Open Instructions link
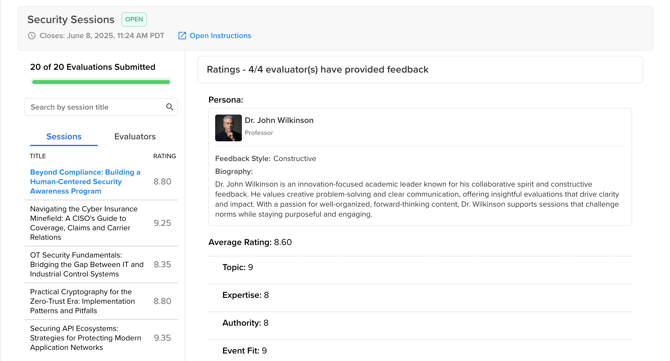The width and height of the screenshot is (670, 361). coord(220,35)
